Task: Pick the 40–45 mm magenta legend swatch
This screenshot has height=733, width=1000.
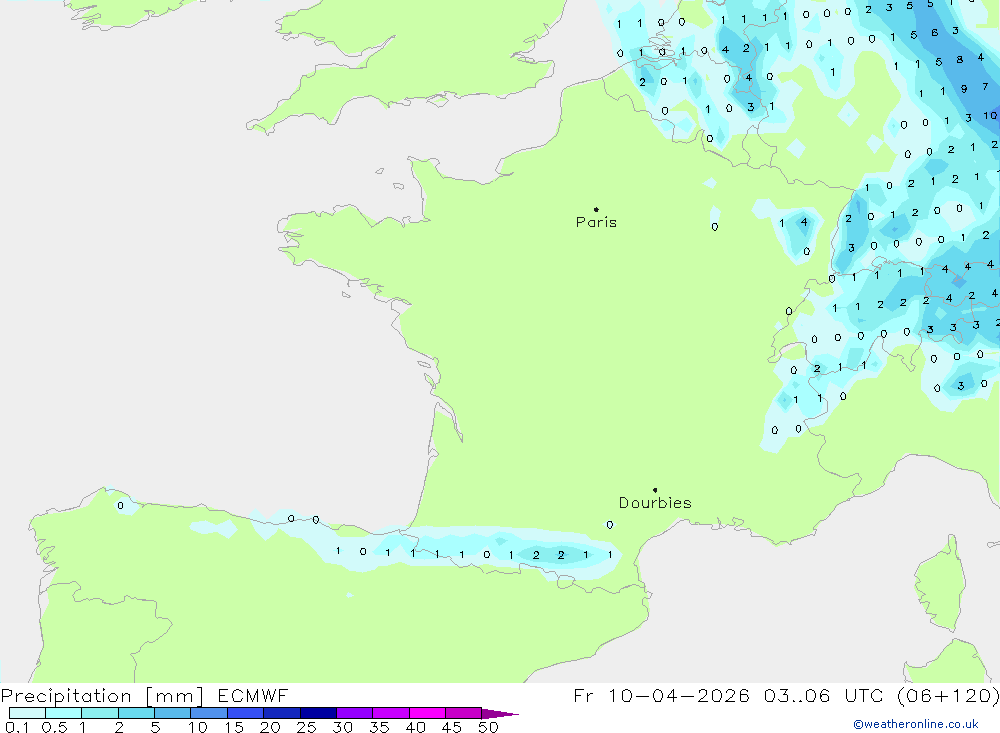Action: click(x=427, y=713)
